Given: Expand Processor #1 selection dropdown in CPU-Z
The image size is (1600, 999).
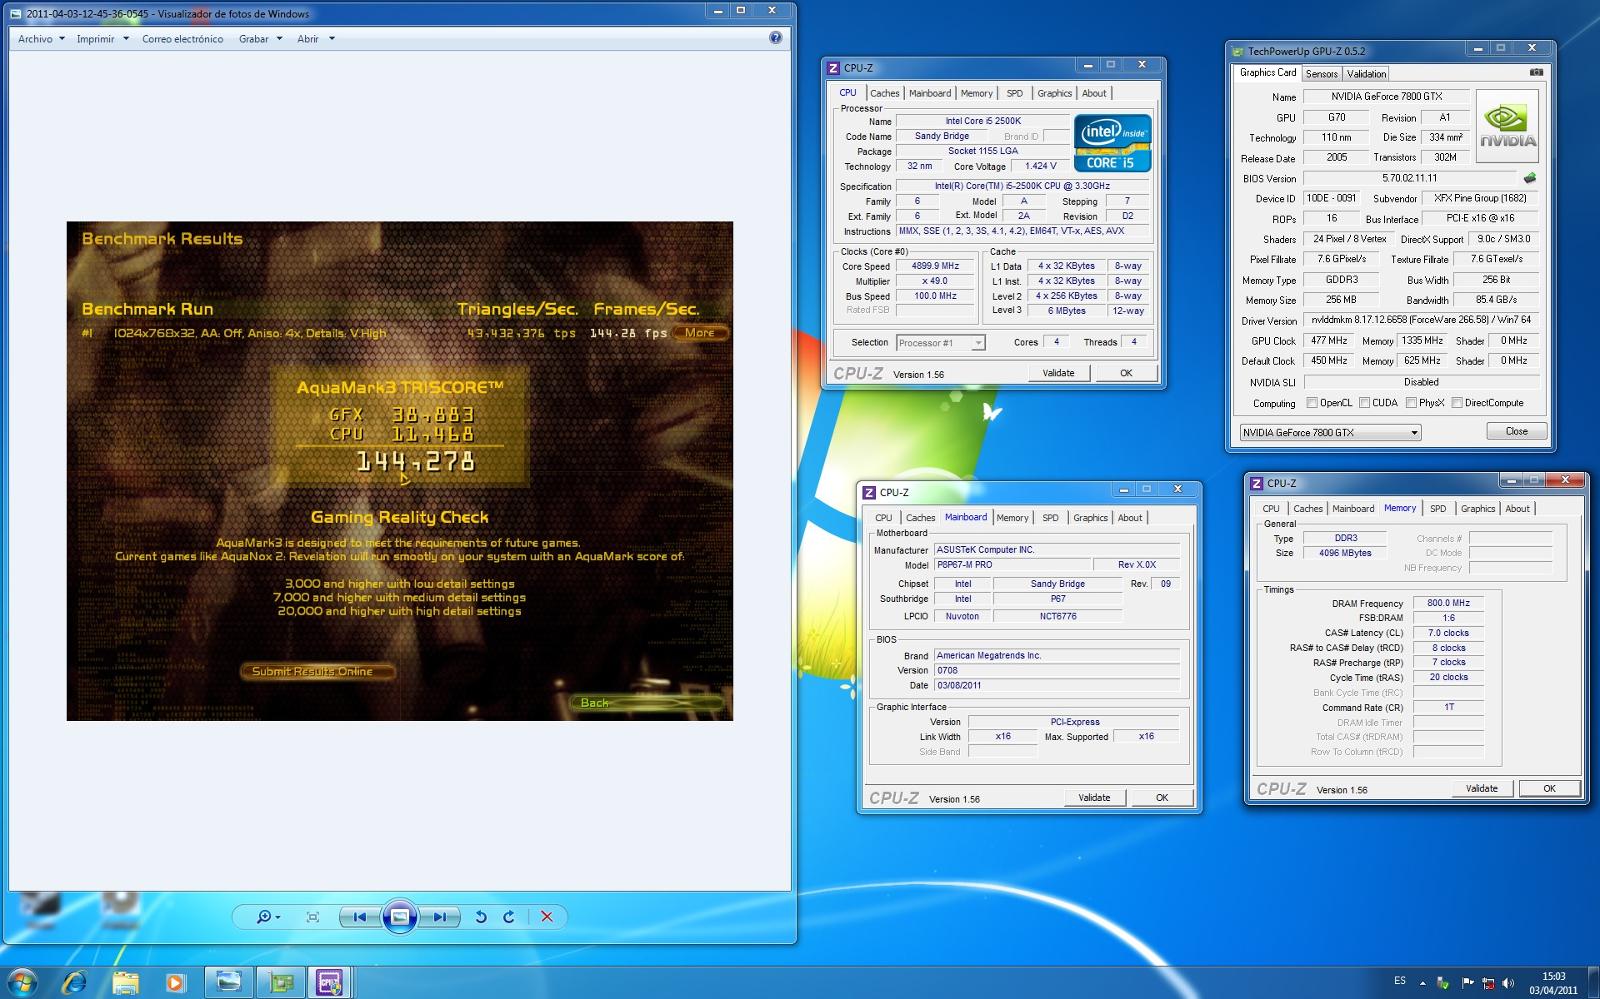Looking at the screenshot, I should click(978, 343).
